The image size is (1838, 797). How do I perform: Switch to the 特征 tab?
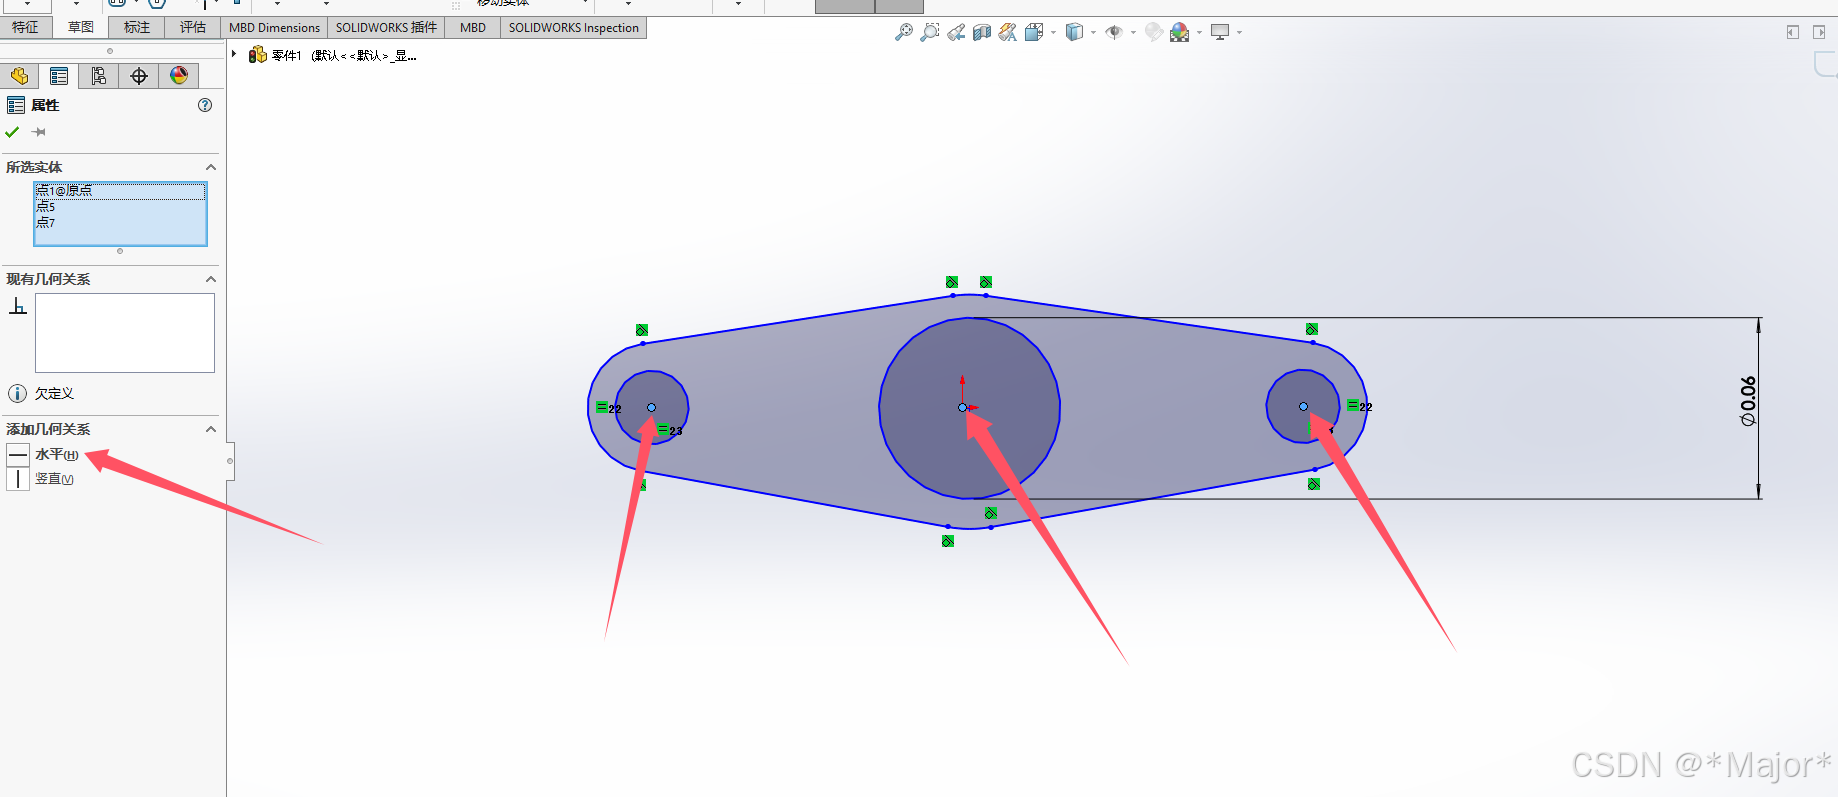coord(25,28)
